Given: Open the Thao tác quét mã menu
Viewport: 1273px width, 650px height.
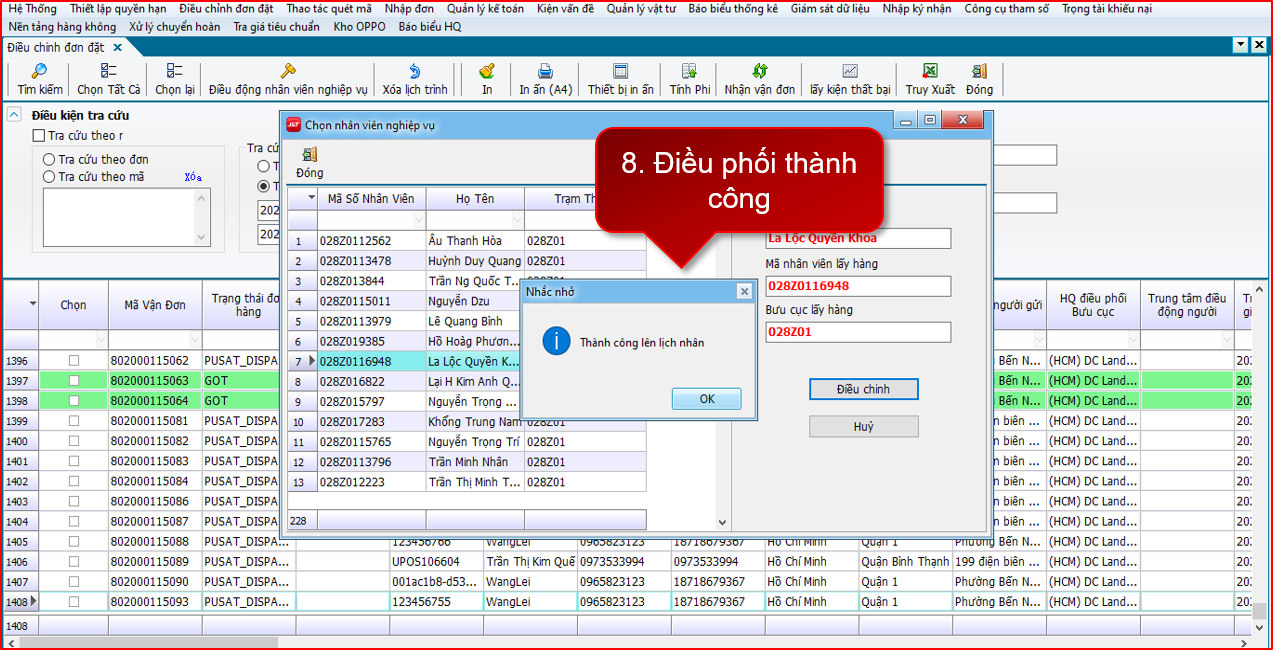Looking at the screenshot, I should click(328, 9).
